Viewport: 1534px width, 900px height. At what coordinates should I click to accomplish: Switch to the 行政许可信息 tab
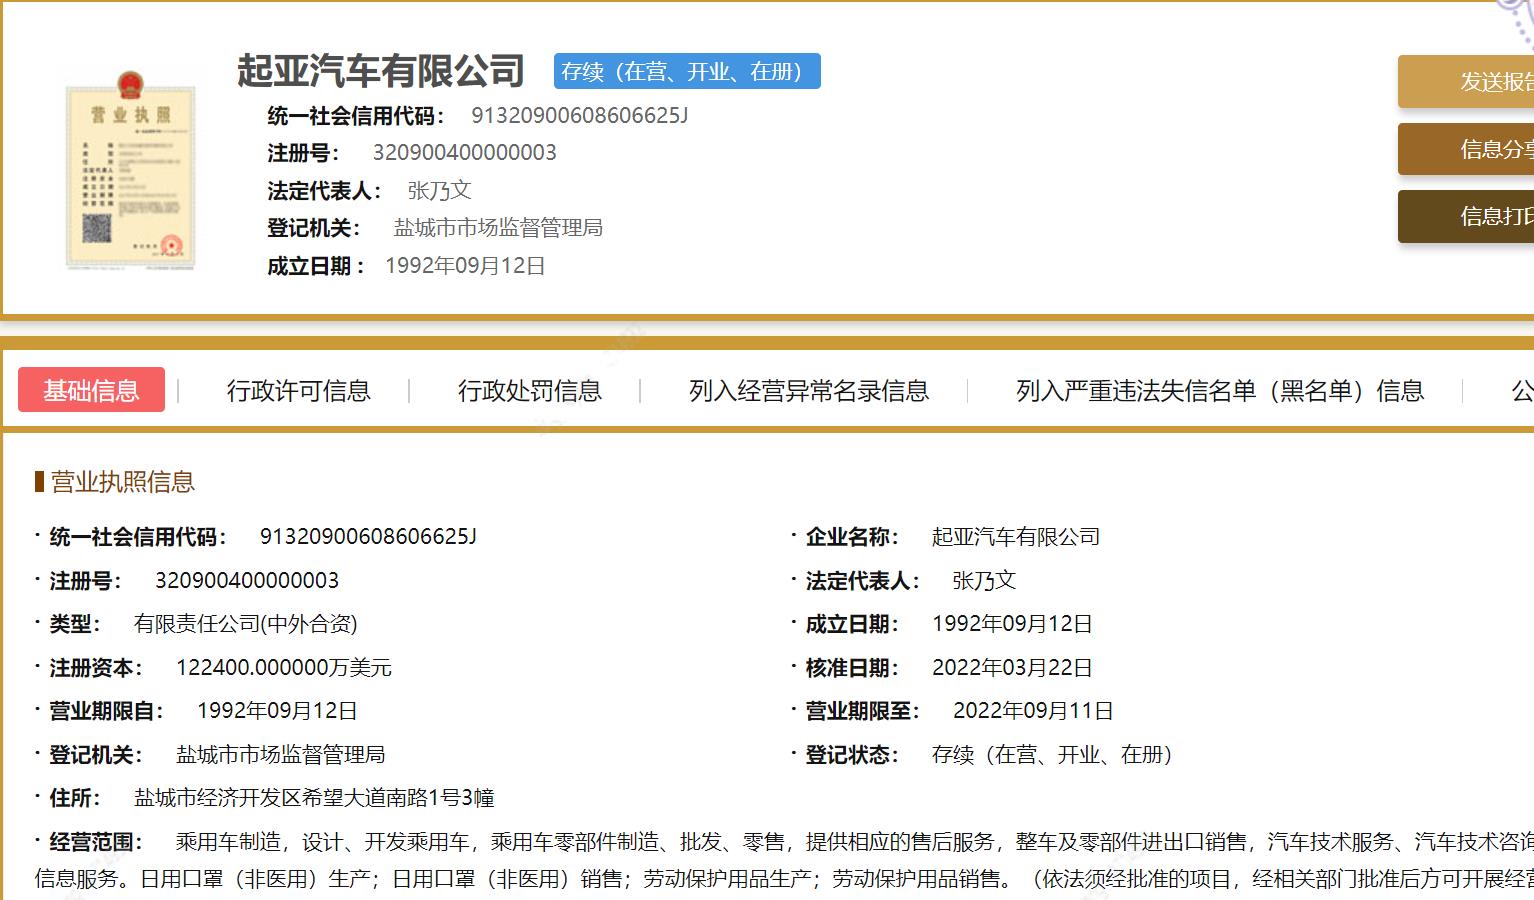click(299, 391)
